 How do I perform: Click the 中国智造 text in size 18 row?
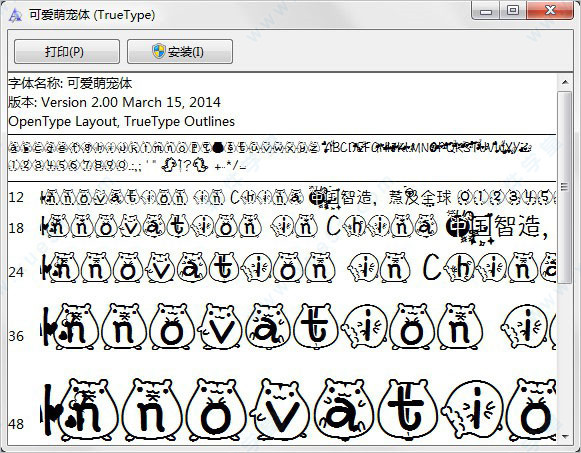click(x=494, y=227)
